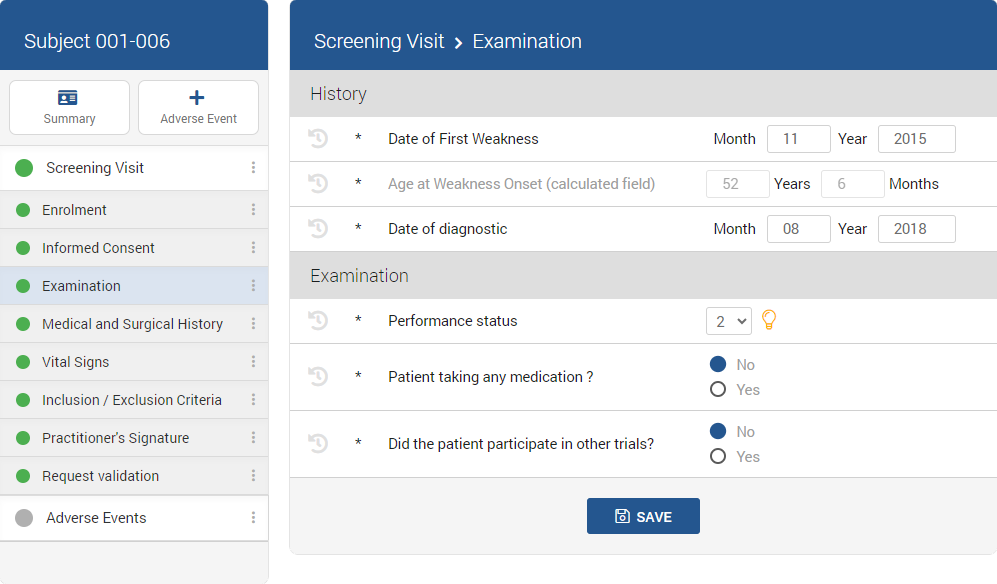Screen dimensions: 997x584
Task: Click the diagnostic Year input field
Action: (916, 229)
